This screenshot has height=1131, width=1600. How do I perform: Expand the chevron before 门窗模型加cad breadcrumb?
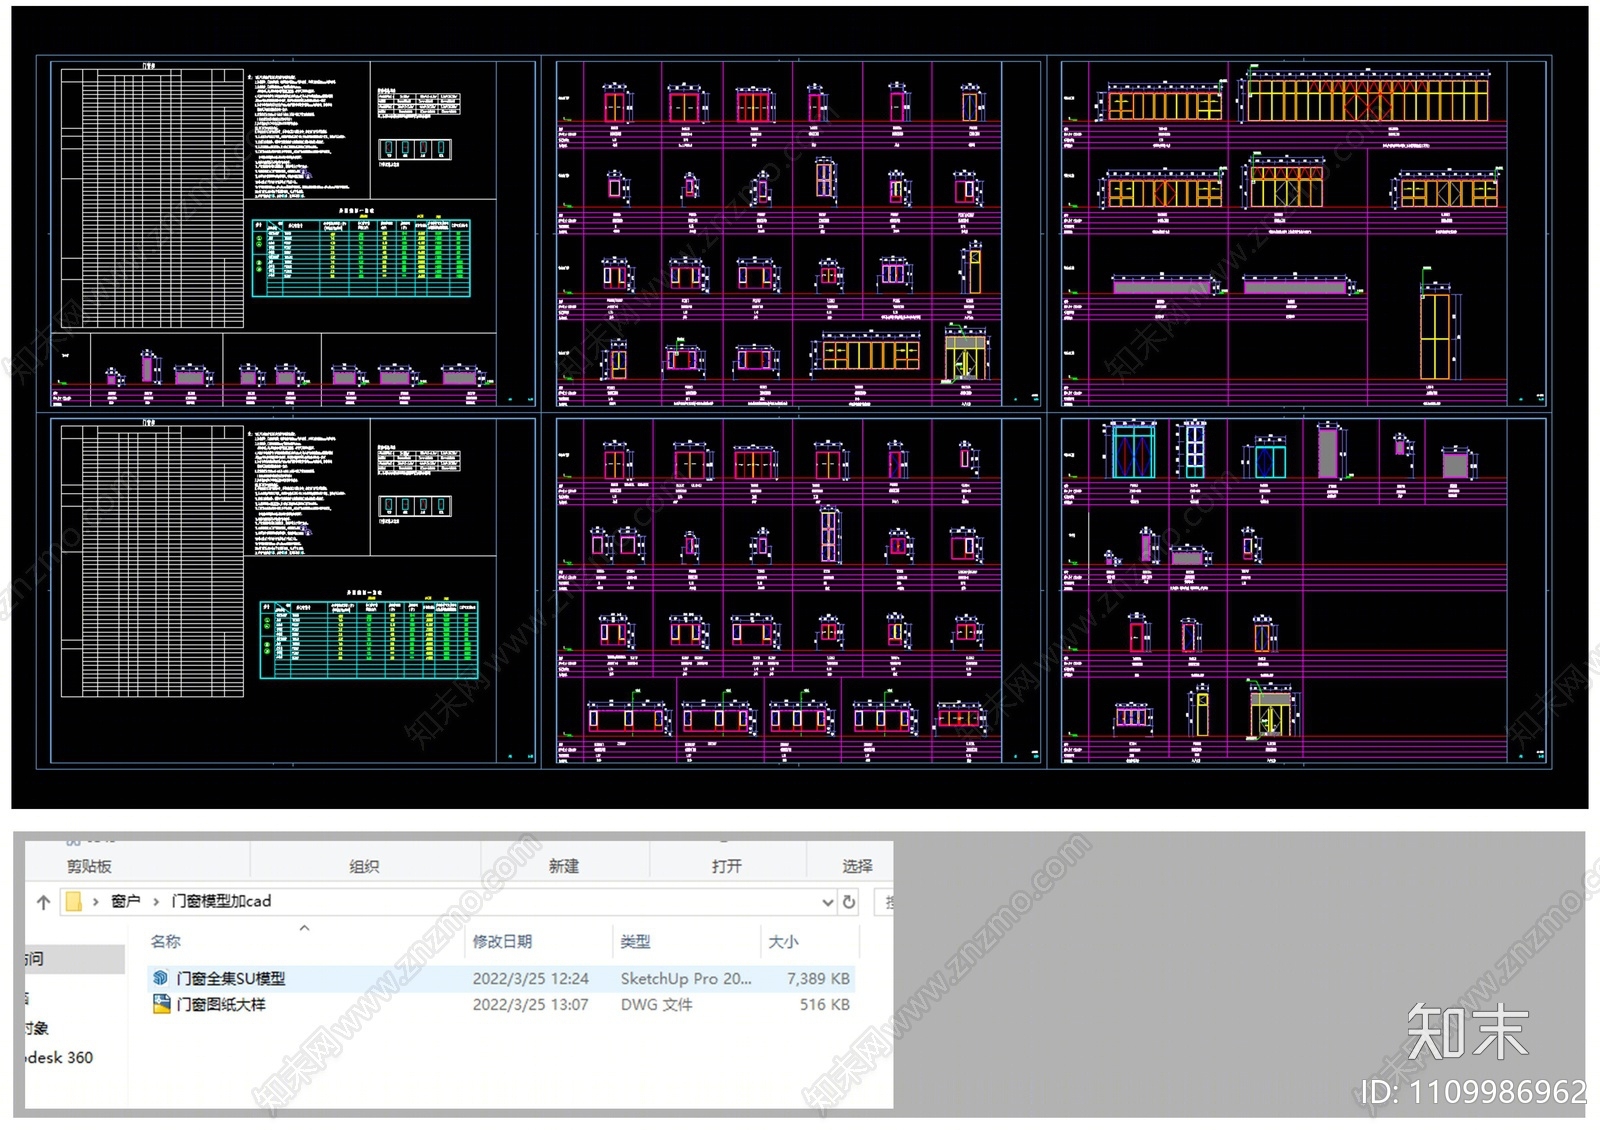(x=156, y=902)
